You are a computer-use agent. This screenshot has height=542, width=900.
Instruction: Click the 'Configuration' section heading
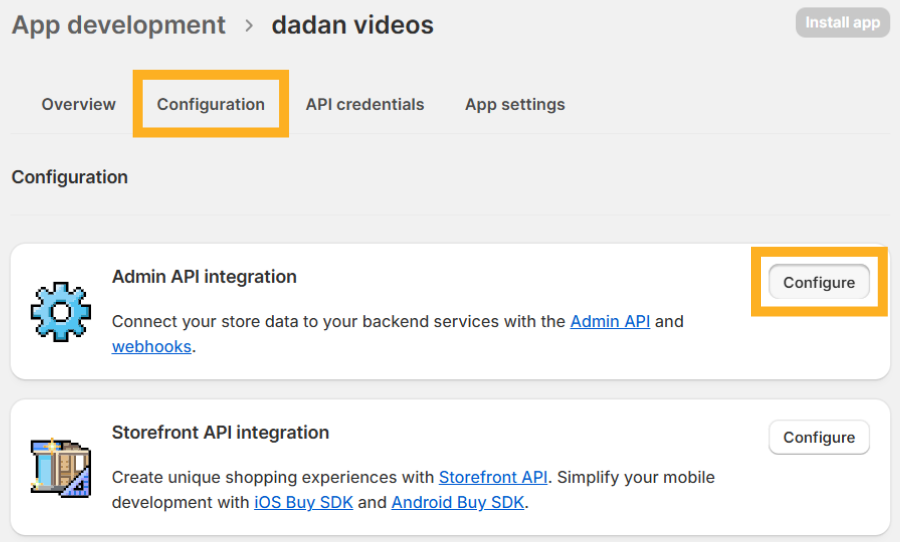pyautogui.click(x=69, y=177)
